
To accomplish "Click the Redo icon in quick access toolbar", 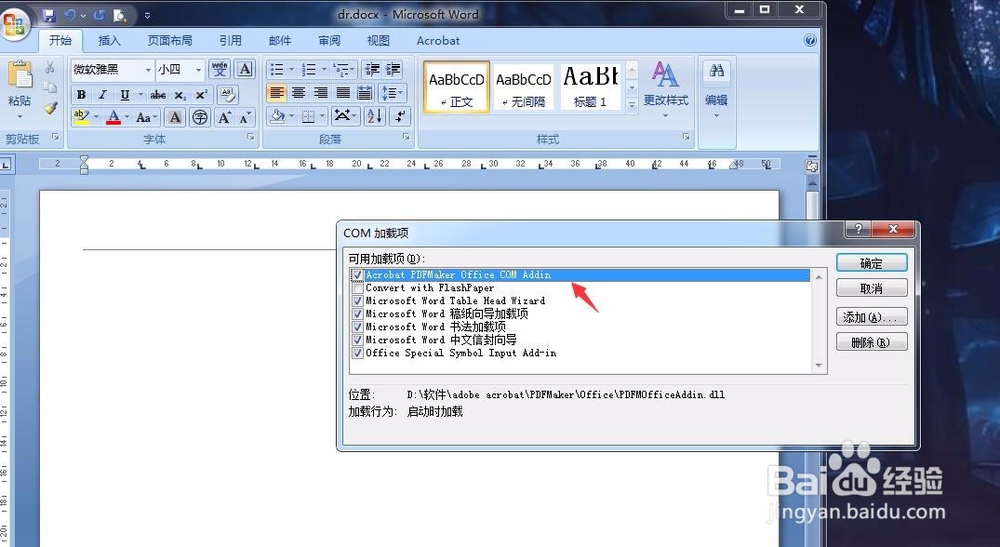I will point(99,15).
